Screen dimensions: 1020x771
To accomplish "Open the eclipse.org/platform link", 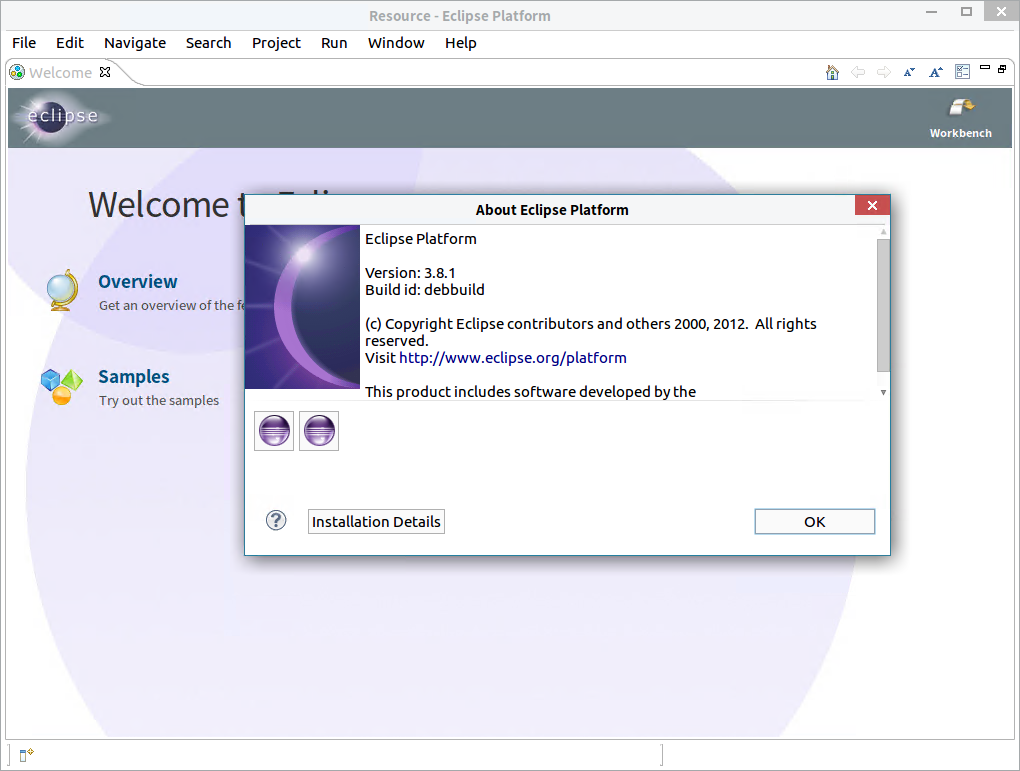I will click(x=513, y=358).
